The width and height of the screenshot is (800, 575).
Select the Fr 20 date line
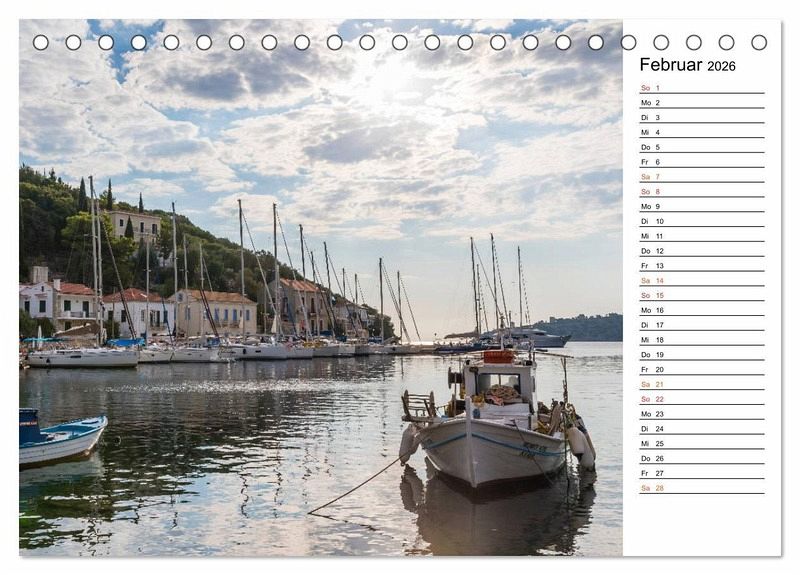(x=701, y=369)
